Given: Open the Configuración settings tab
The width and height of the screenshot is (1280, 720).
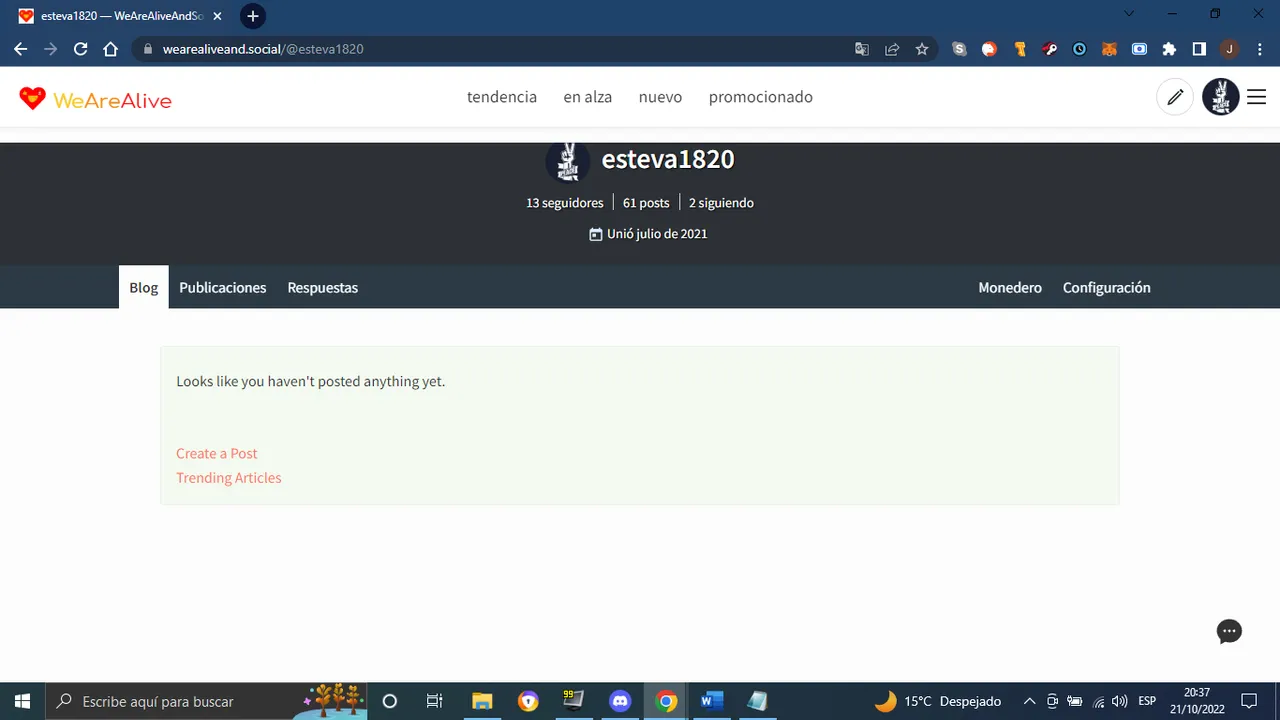Looking at the screenshot, I should tap(1107, 287).
